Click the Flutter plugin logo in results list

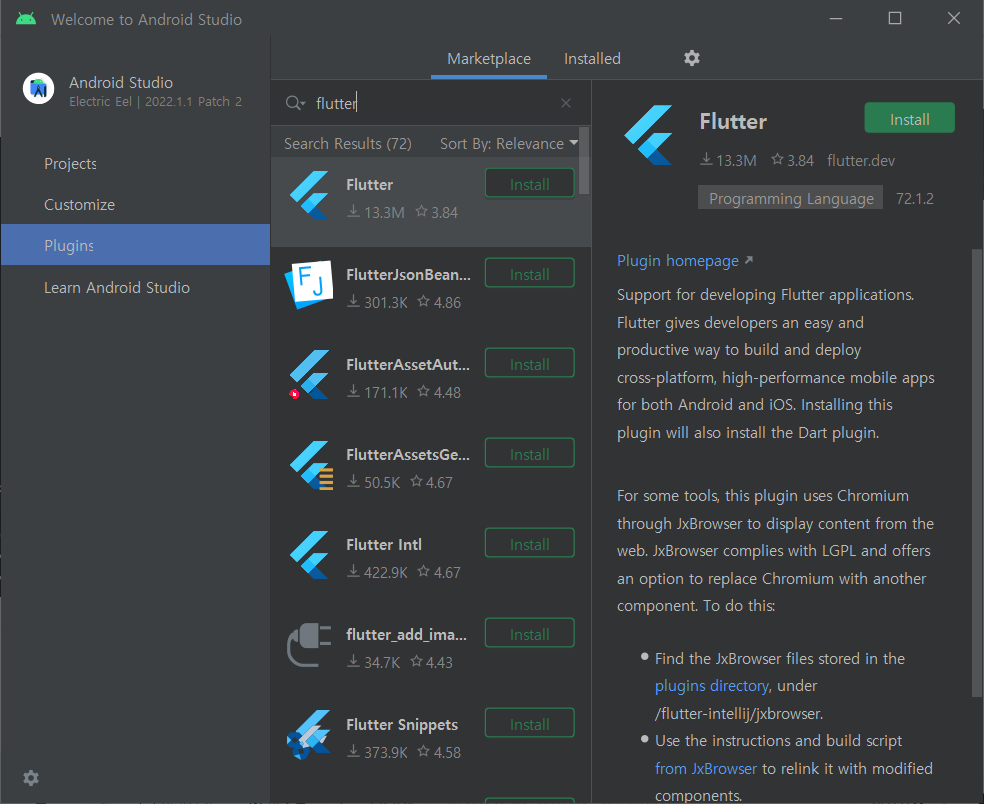point(309,195)
